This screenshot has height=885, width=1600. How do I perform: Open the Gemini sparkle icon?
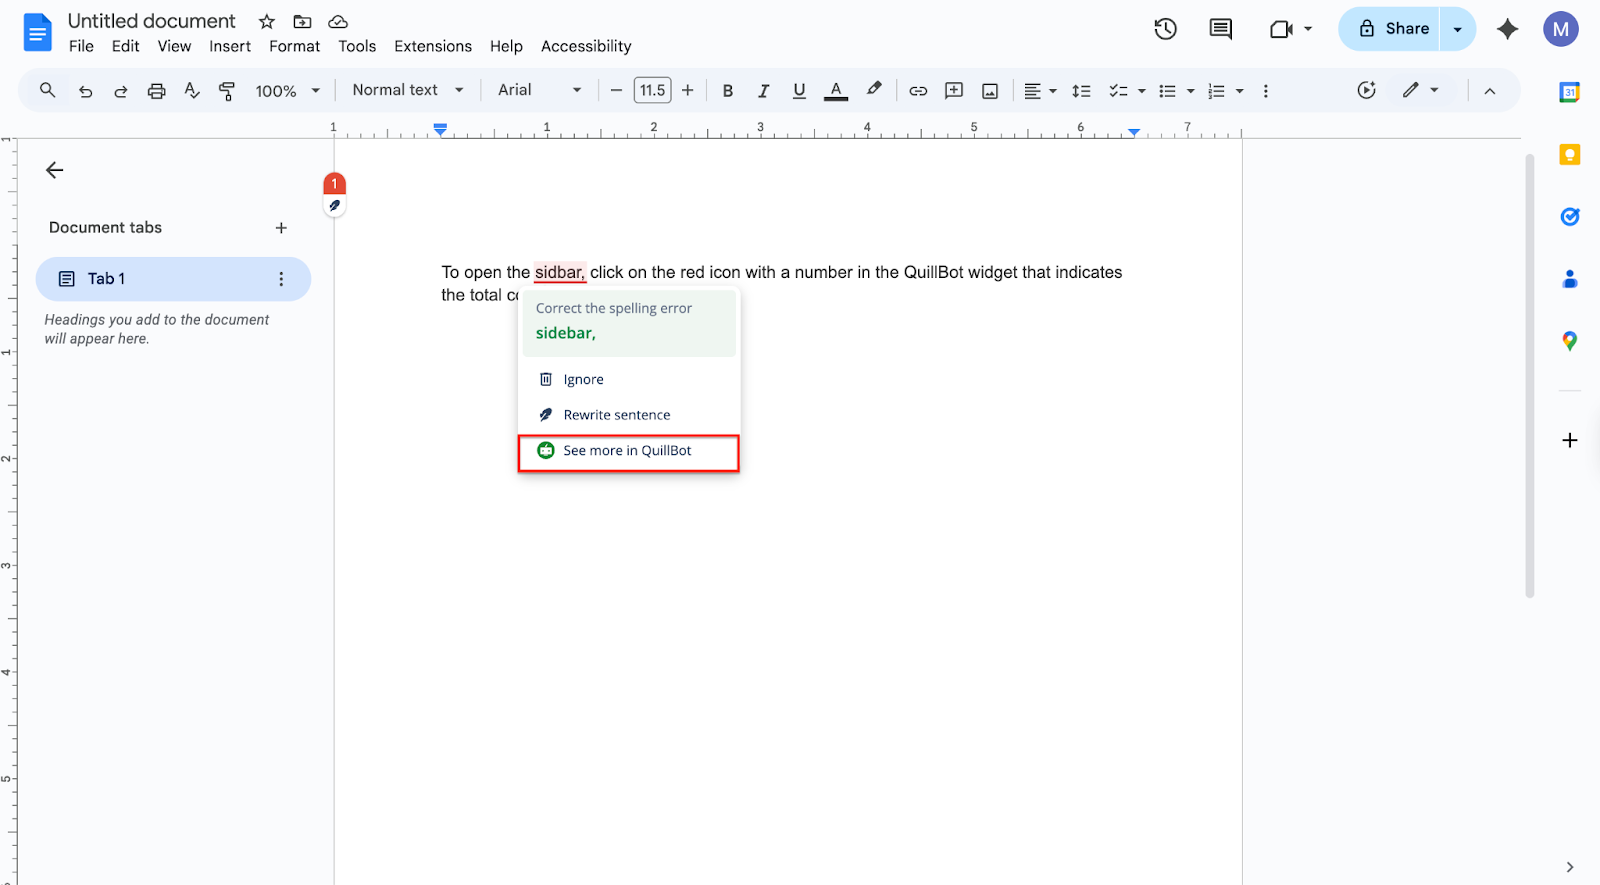(1507, 29)
